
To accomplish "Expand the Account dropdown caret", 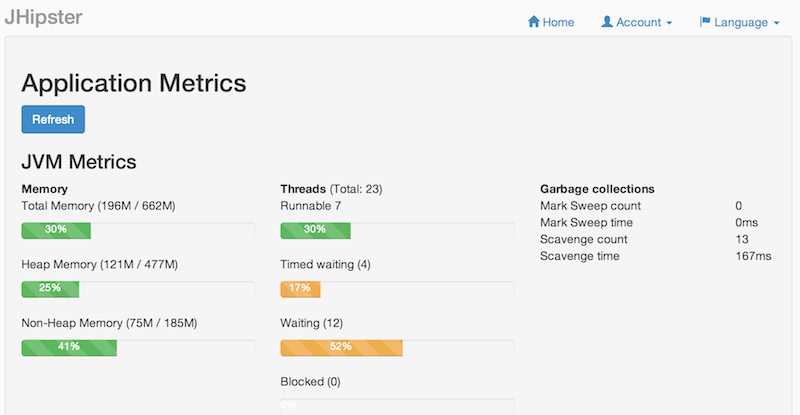I will pos(669,23).
